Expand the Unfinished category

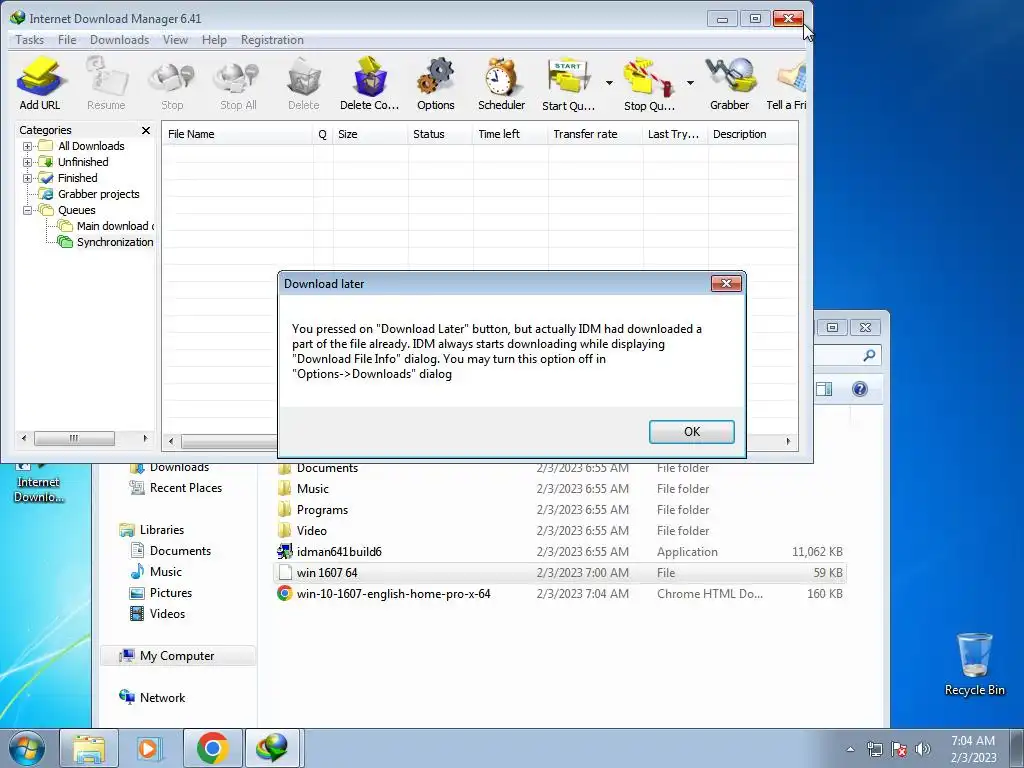pyautogui.click(x=27, y=162)
